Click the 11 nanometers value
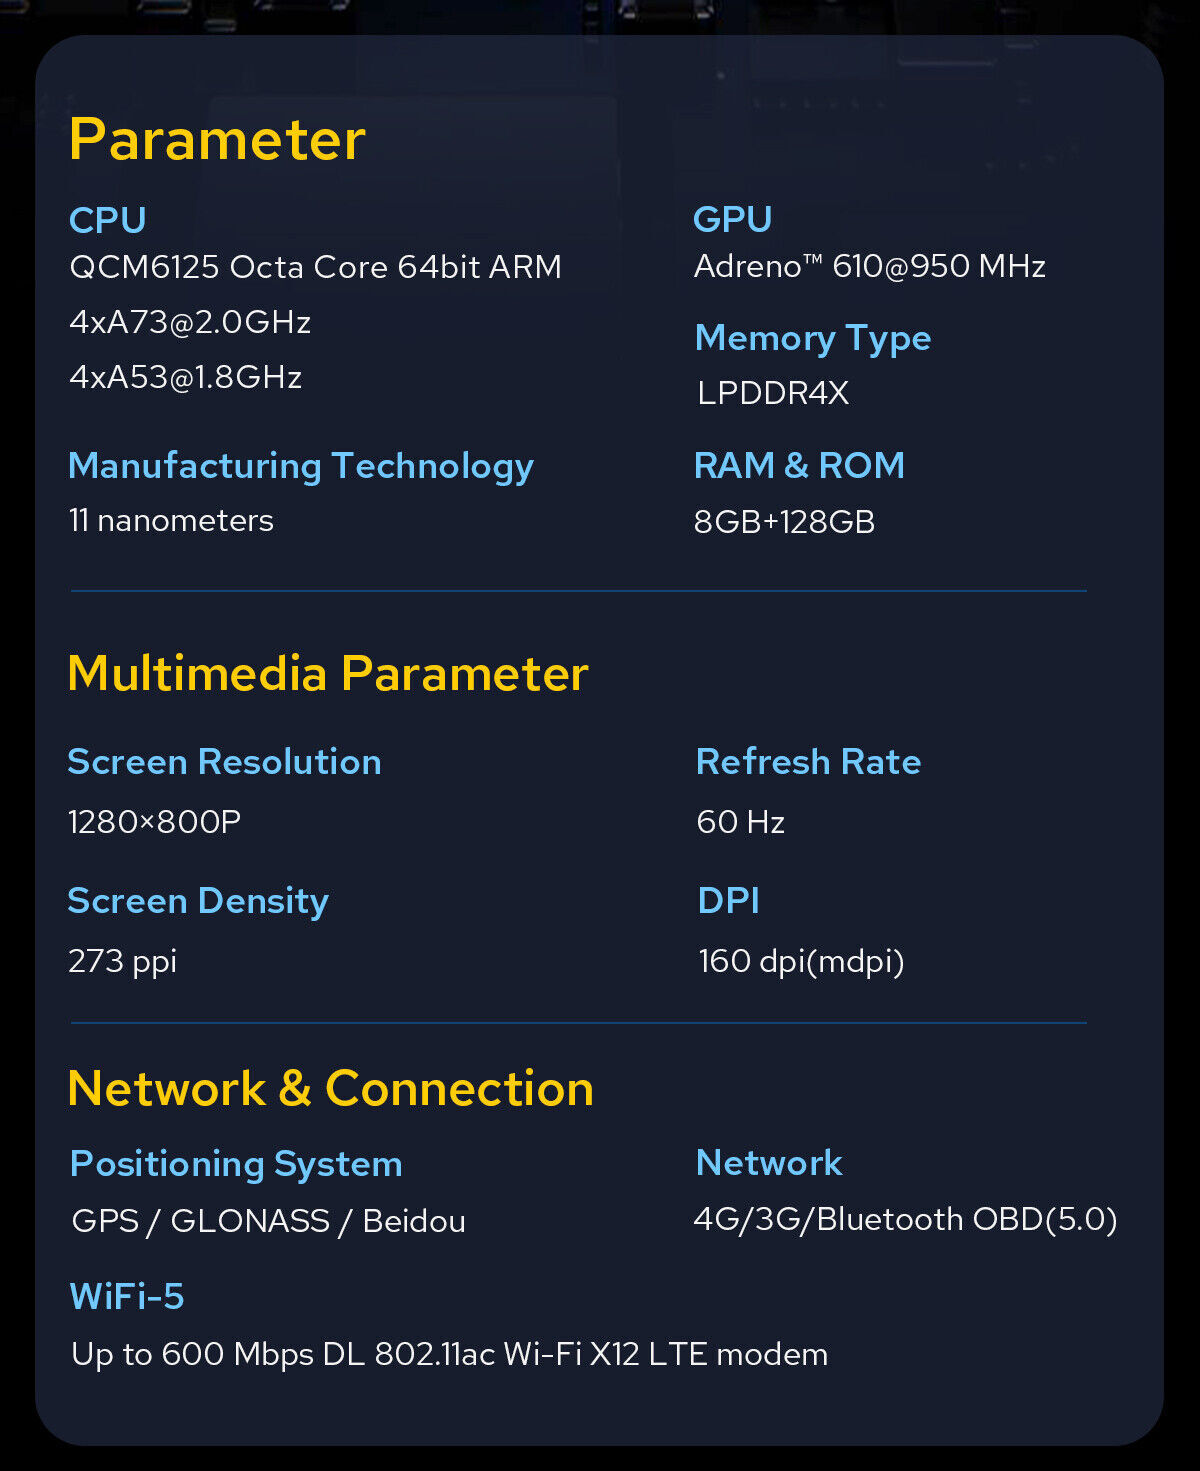1200x1471 pixels. [171, 521]
